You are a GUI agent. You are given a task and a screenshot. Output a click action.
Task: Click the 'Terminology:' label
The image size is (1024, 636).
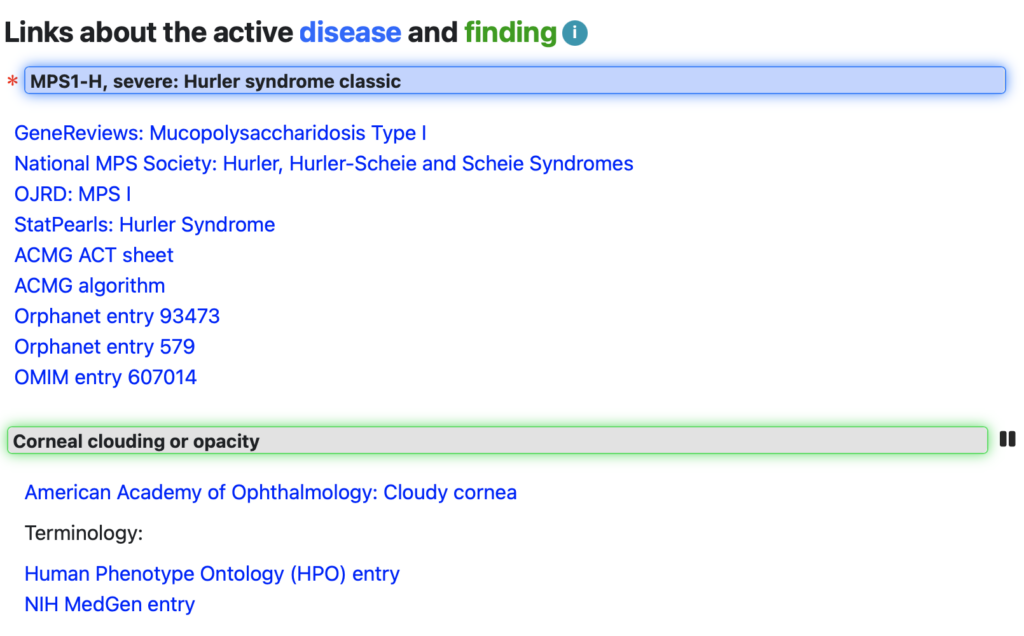(84, 533)
